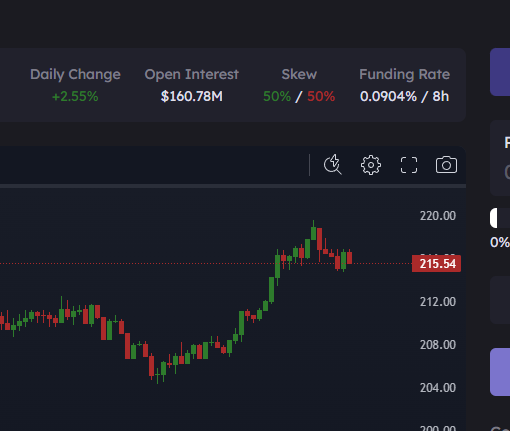Click the +2.55% daily change value
Viewport: 510px width, 431px height.
75,97
